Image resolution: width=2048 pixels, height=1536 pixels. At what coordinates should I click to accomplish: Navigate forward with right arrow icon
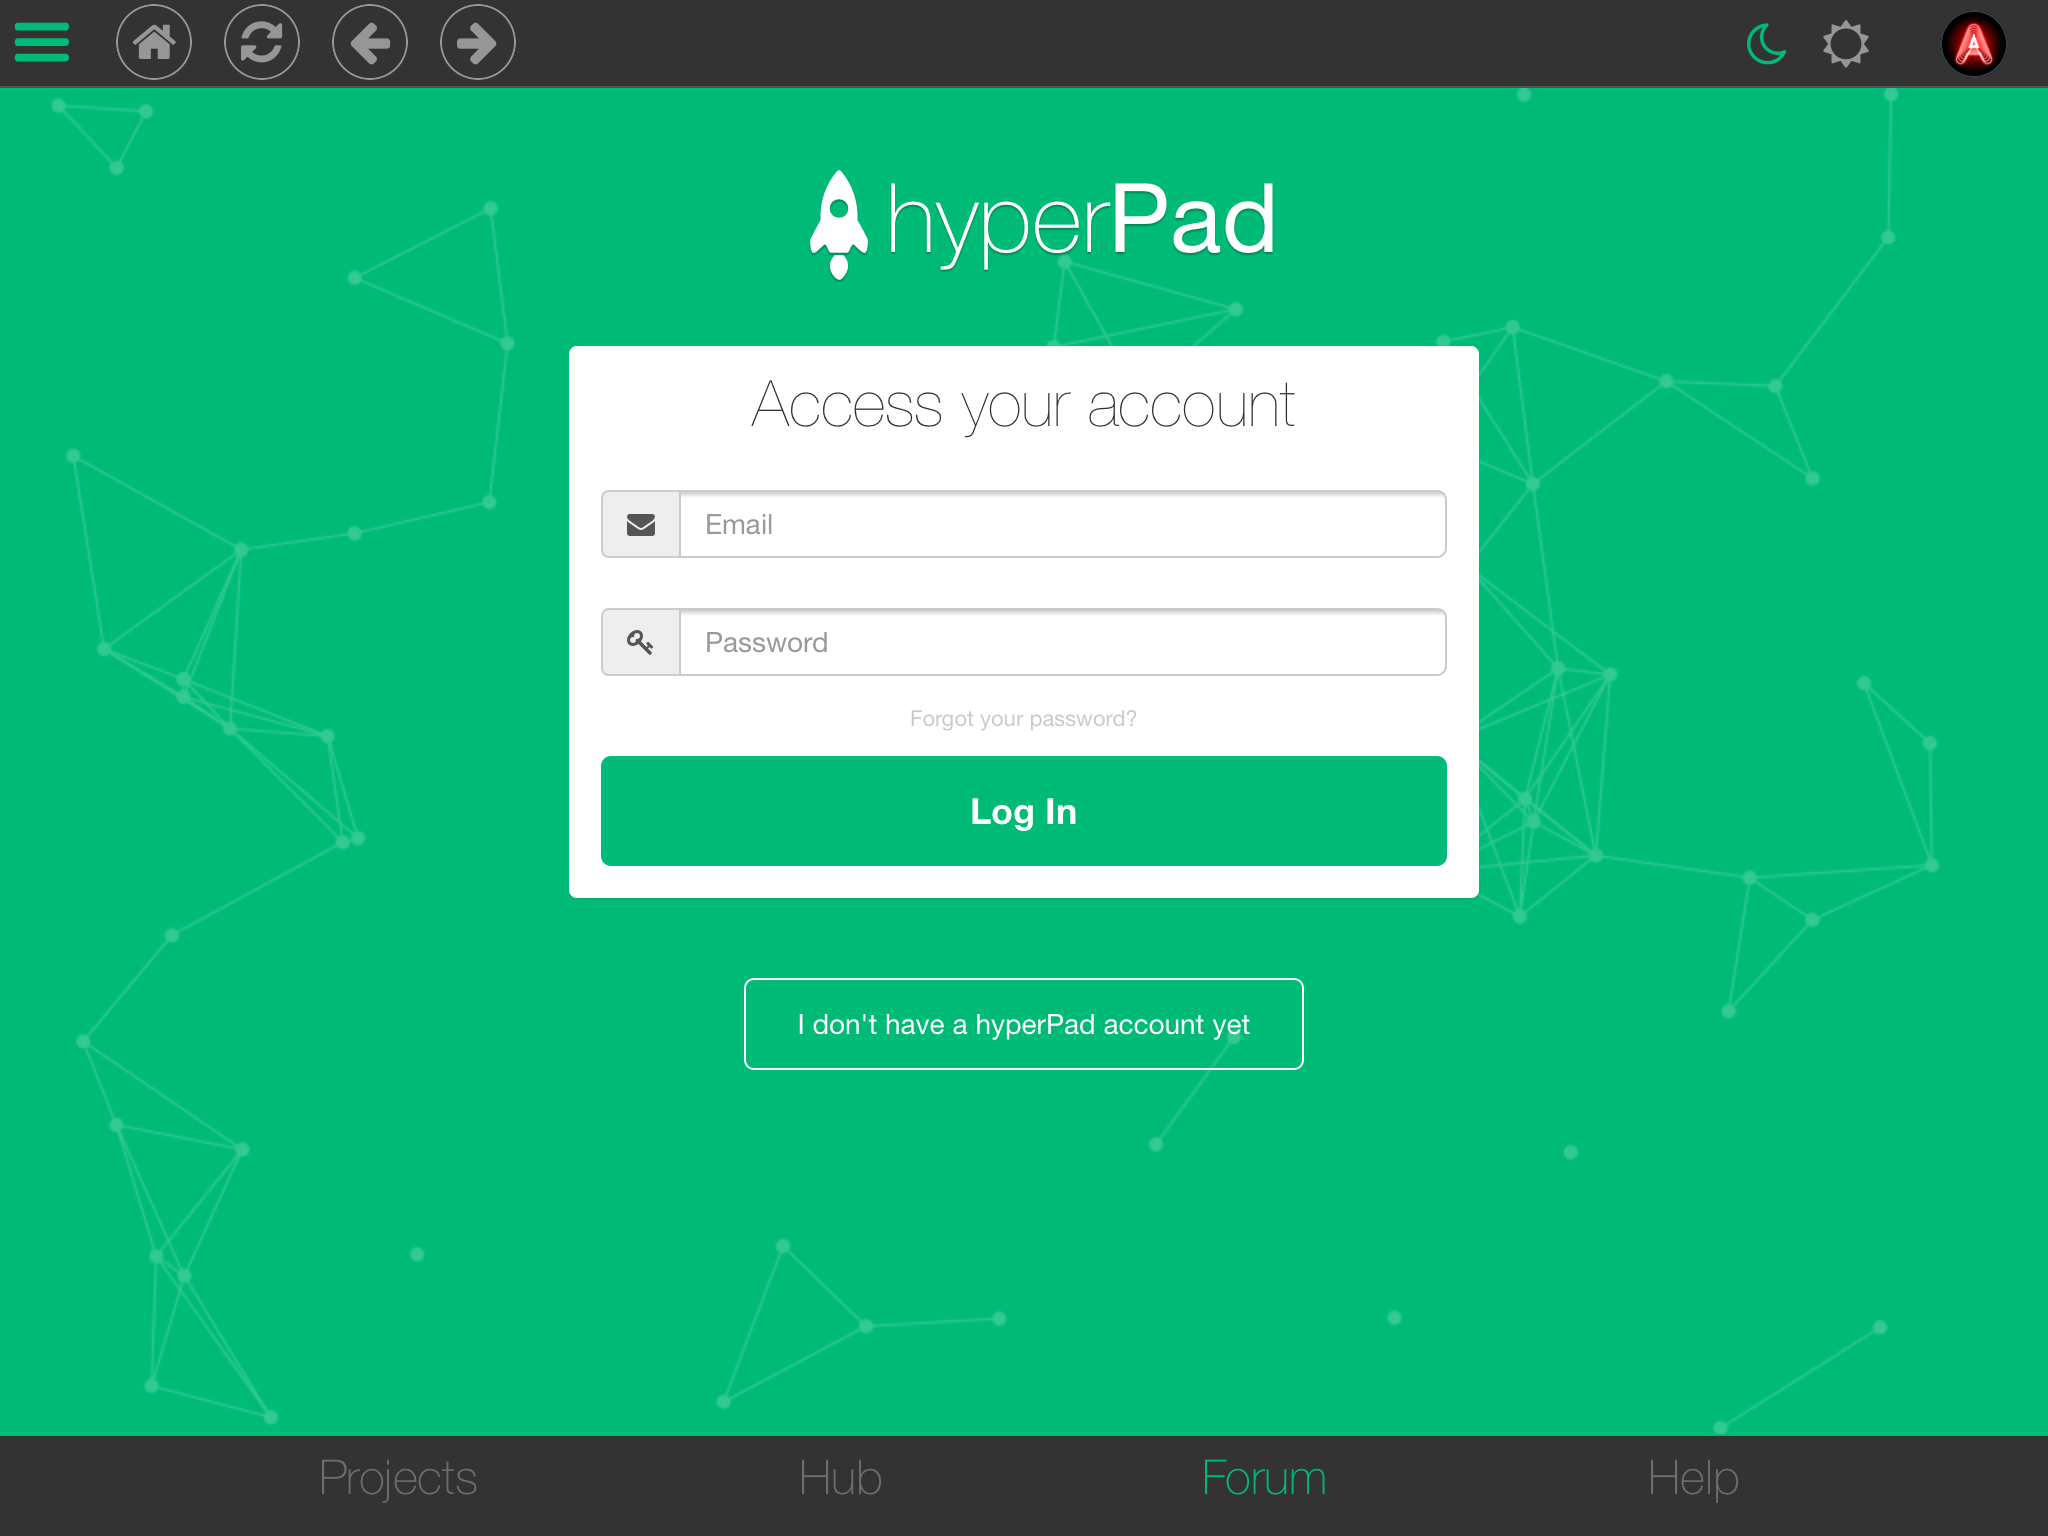tap(478, 43)
